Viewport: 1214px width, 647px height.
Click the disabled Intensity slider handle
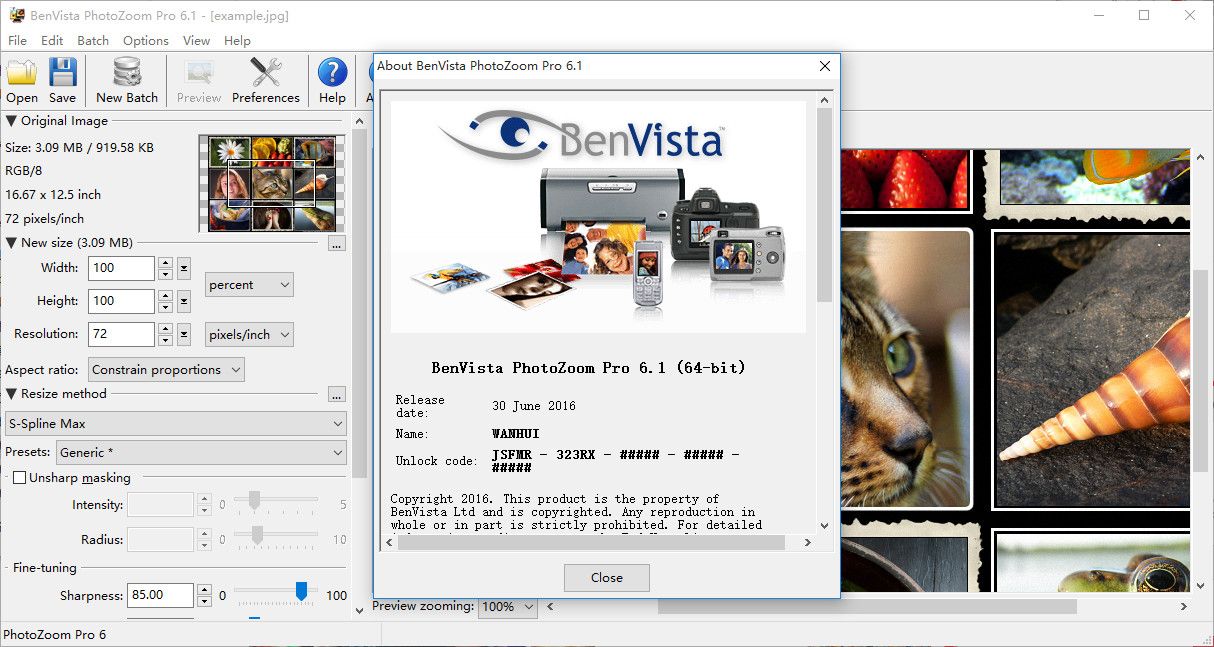pos(255,500)
